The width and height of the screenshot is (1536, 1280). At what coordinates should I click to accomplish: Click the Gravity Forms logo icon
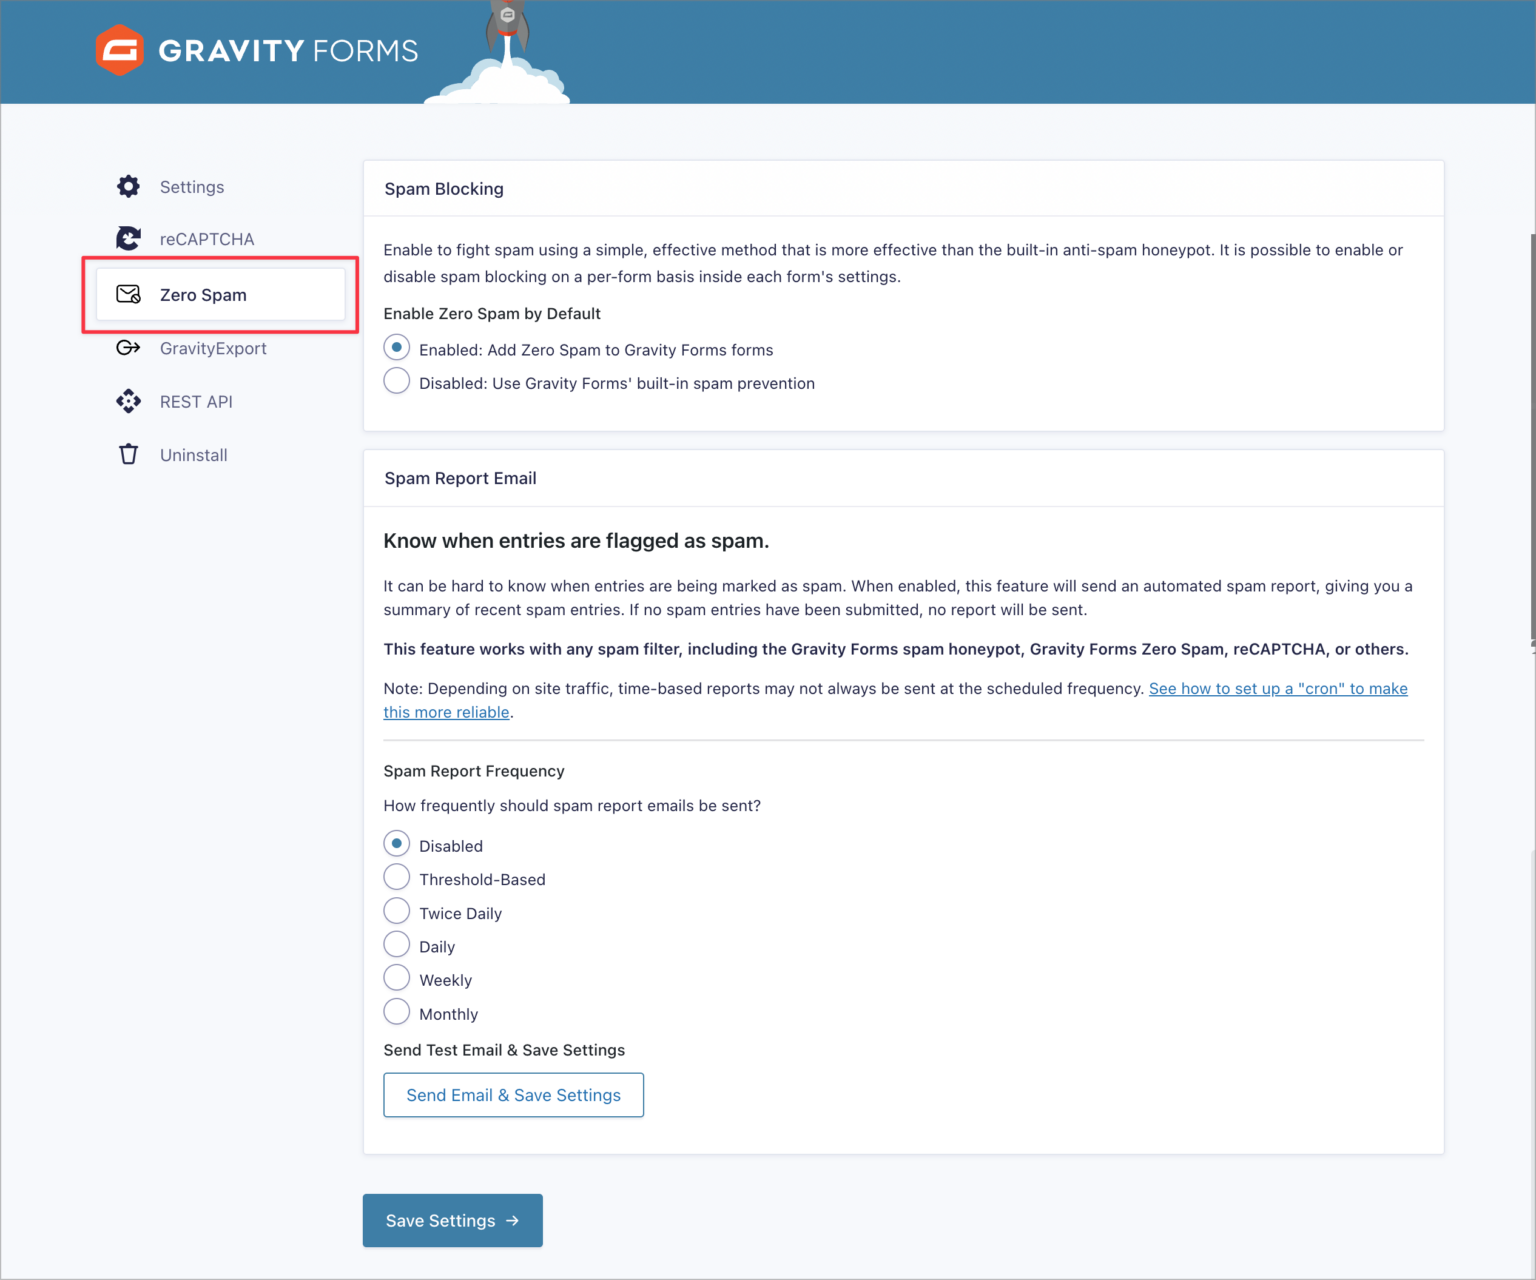click(120, 50)
